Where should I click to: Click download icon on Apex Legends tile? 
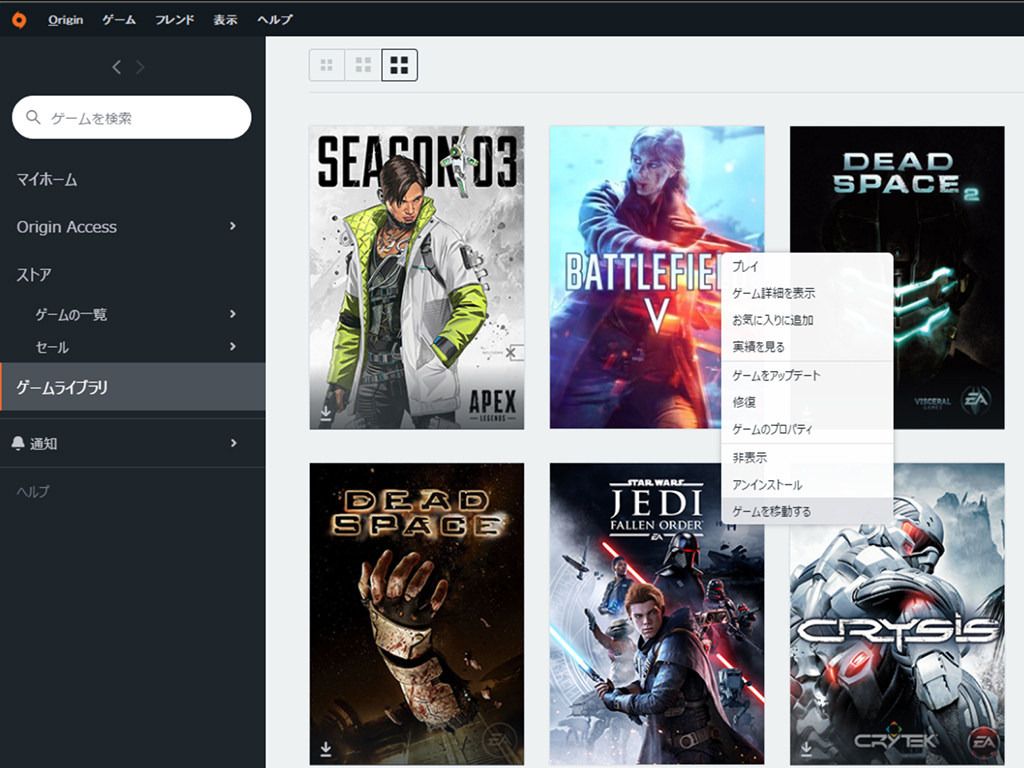(325, 412)
